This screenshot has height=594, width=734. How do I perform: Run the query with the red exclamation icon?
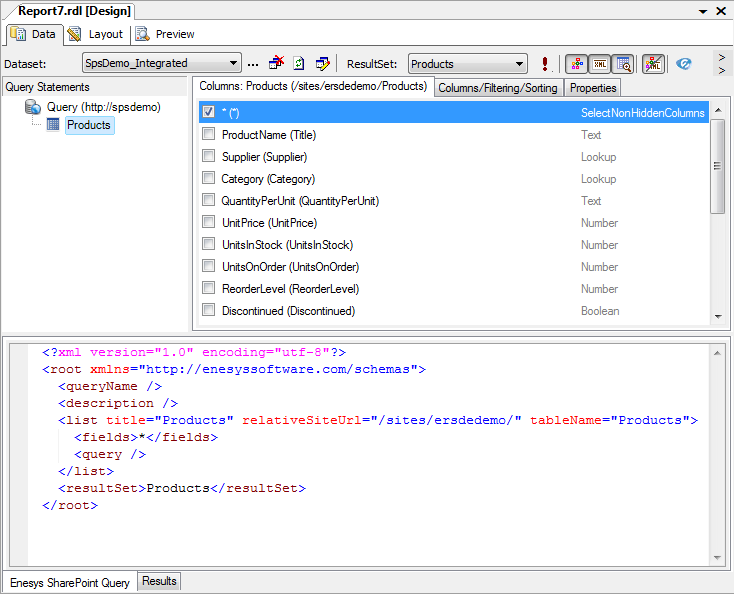pyautogui.click(x=545, y=64)
